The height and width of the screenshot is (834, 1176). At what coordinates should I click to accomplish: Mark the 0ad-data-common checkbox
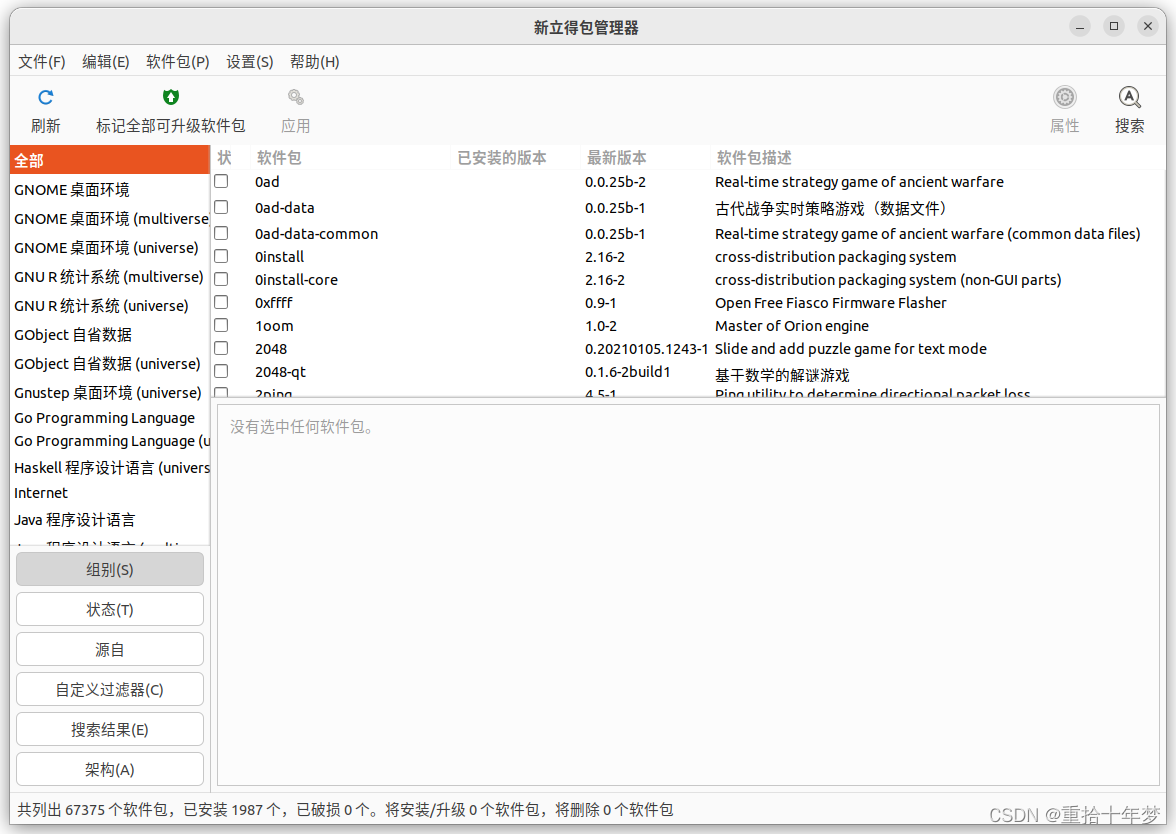221,233
